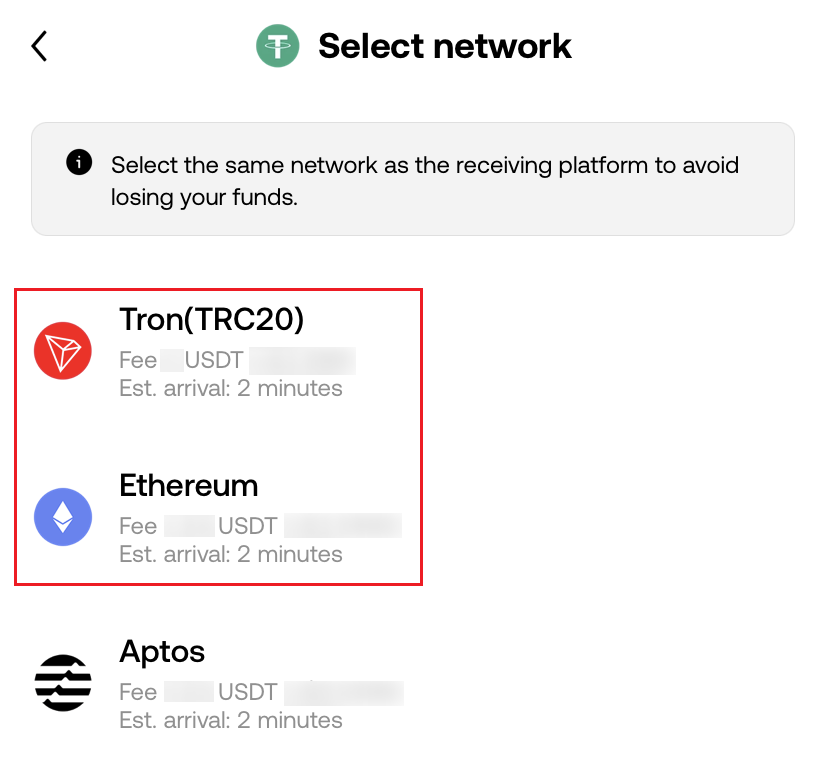Click the Tron fee USDT line
The image size is (824, 765).
[x=238, y=360]
